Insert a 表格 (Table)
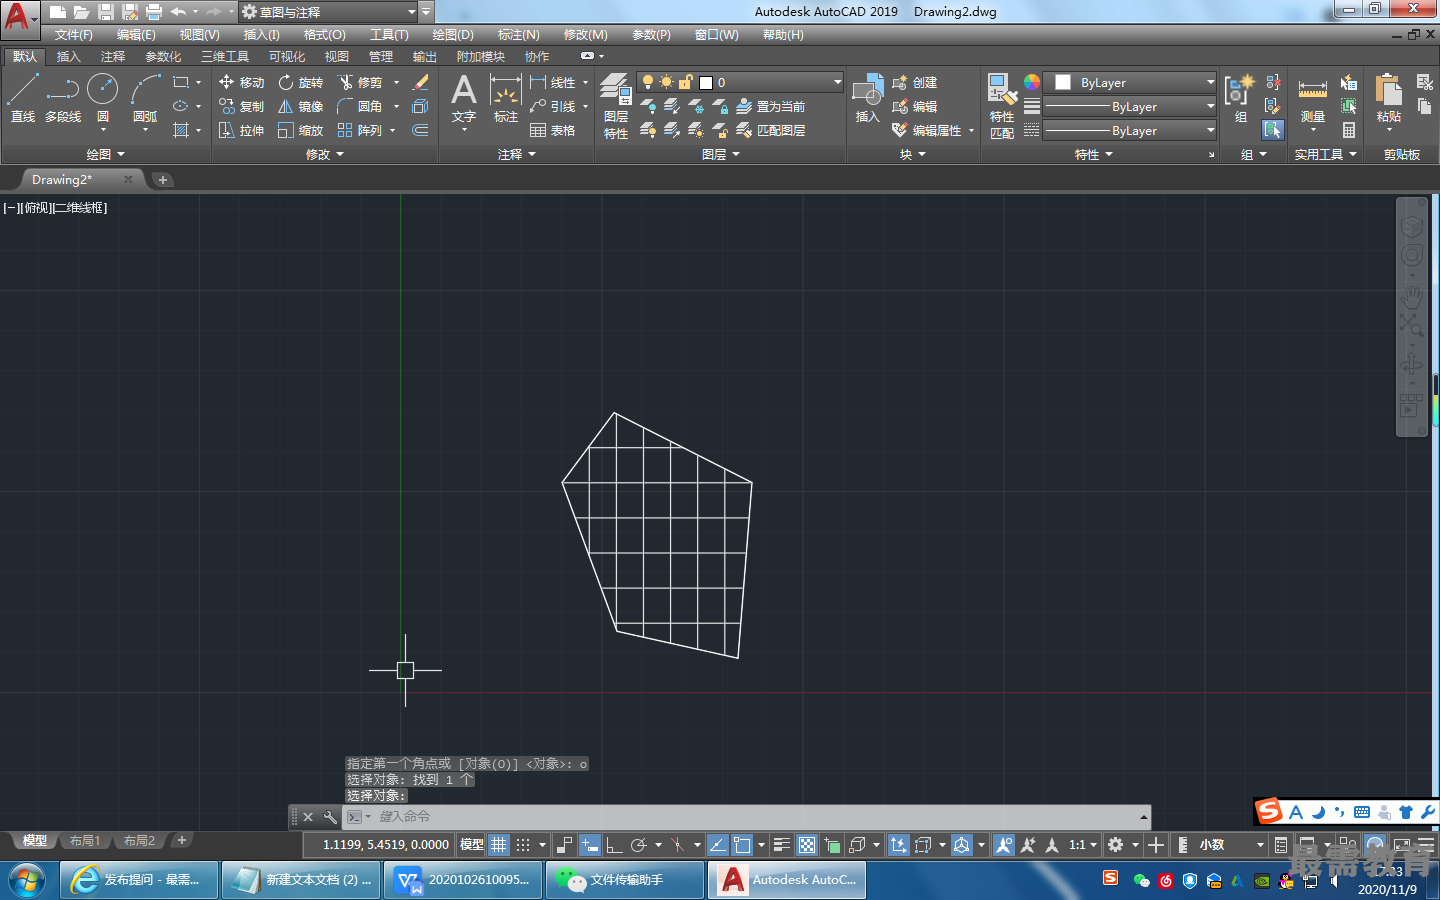The image size is (1440, 900). [x=553, y=130]
